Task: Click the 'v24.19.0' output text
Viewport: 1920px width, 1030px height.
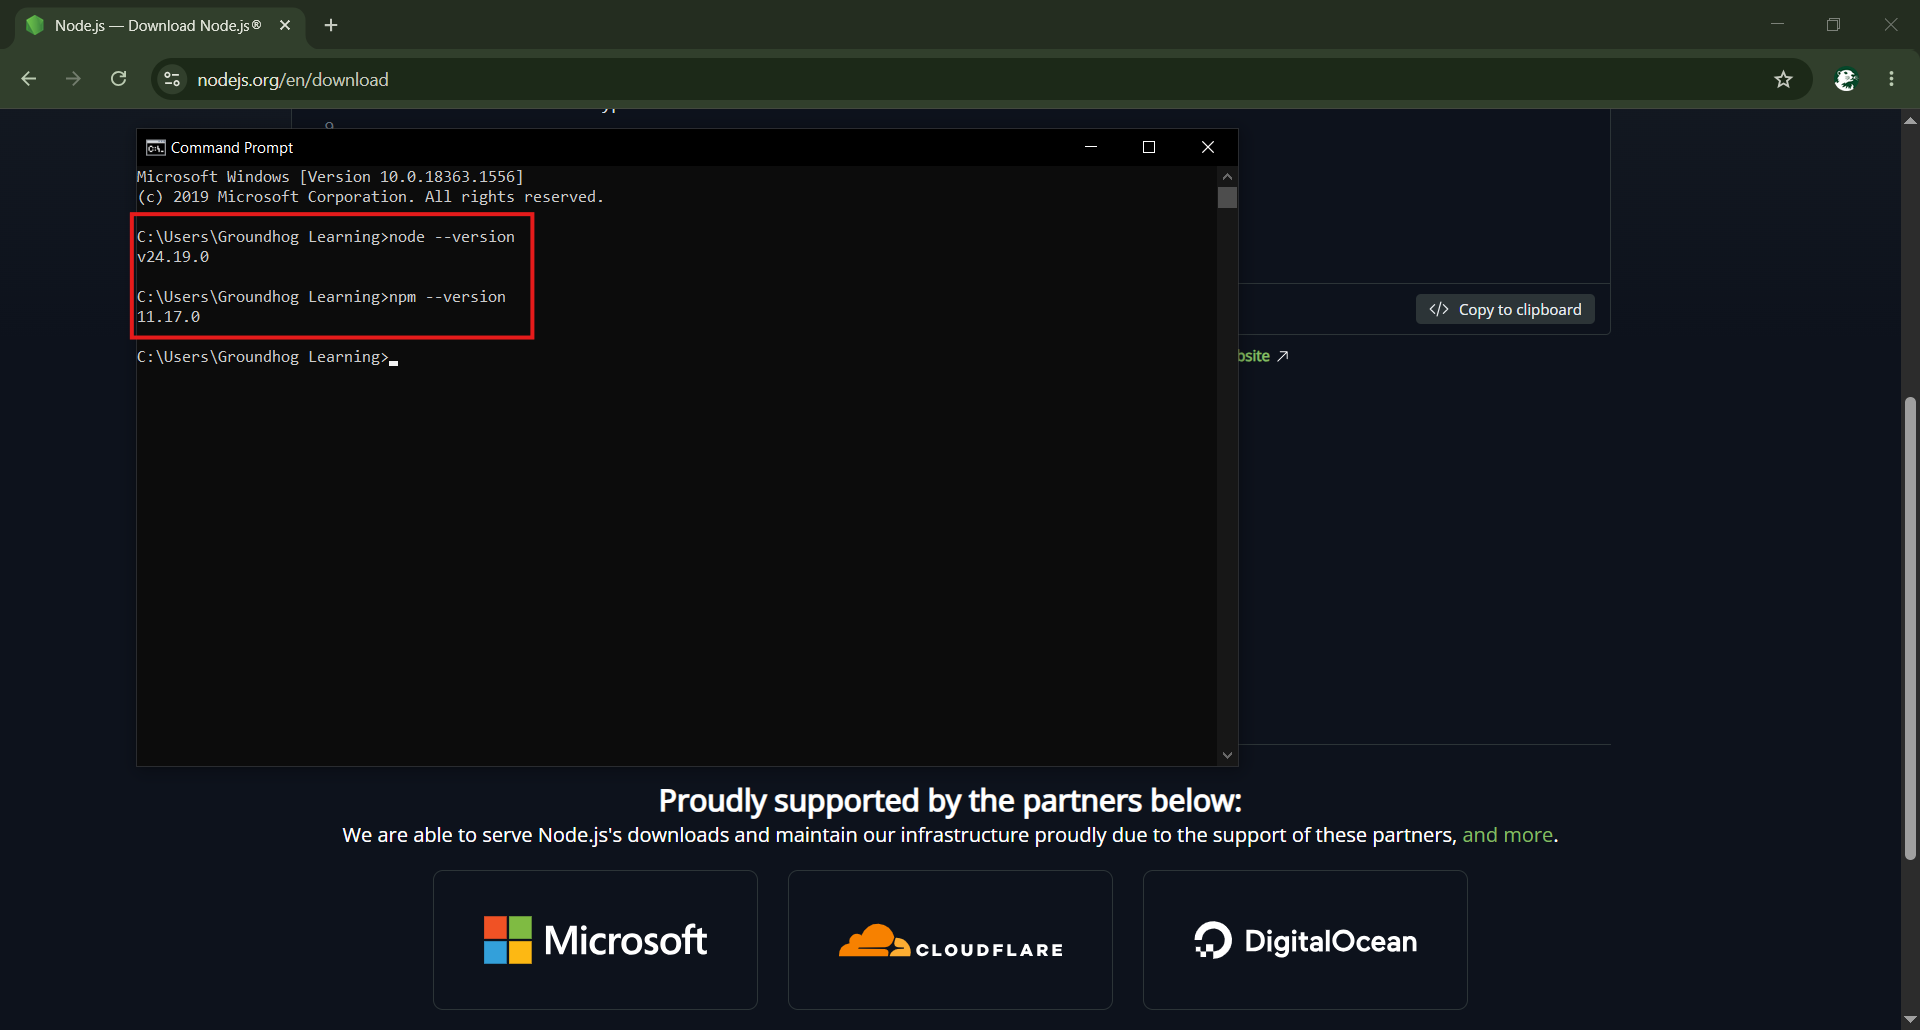Action: point(173,257)
